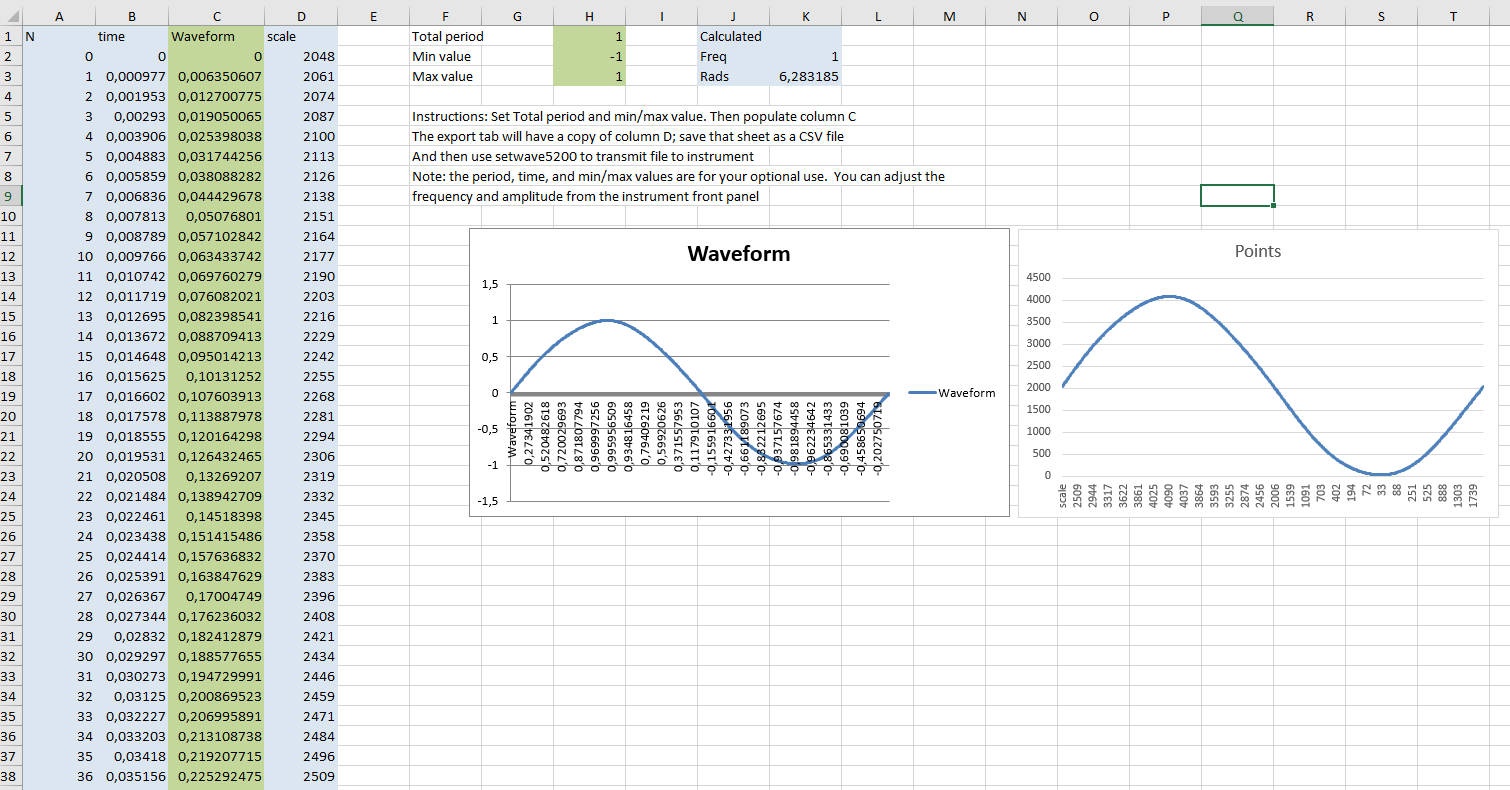Screen dimensions: 1510x790
Task: Select column Q header
Action: 1237,15
